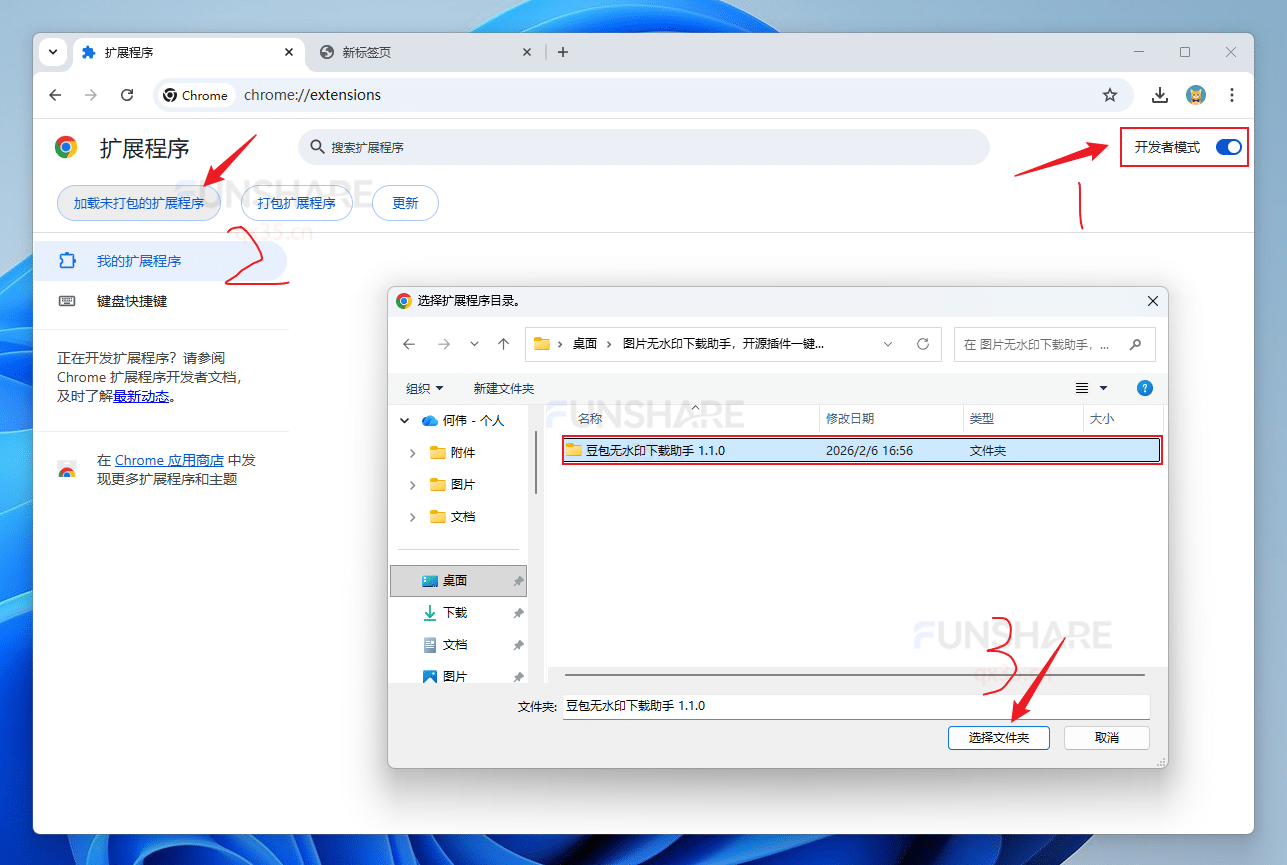Disable the 开发者模式 toggle
Image resolution: width=1287 pixels, height=865 pixels.
click(x=1228, y=147)
